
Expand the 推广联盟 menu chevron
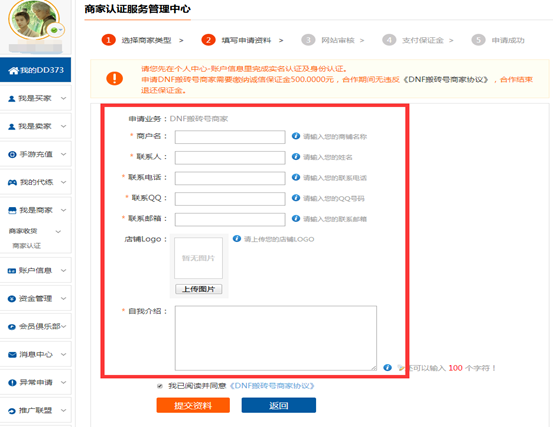point(63,410)
